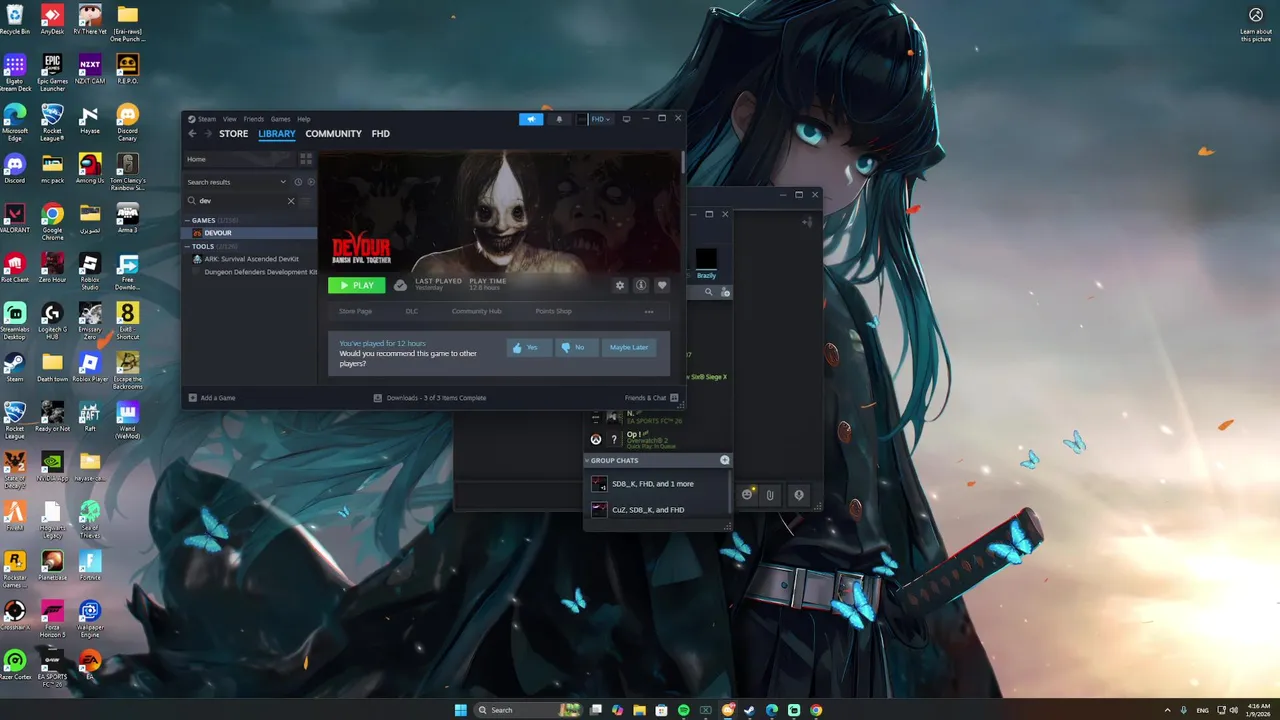Image resolution: width=1280 pixels, height=720 pixels.
Task: Open the View menu
Action: tap(230, 119)
